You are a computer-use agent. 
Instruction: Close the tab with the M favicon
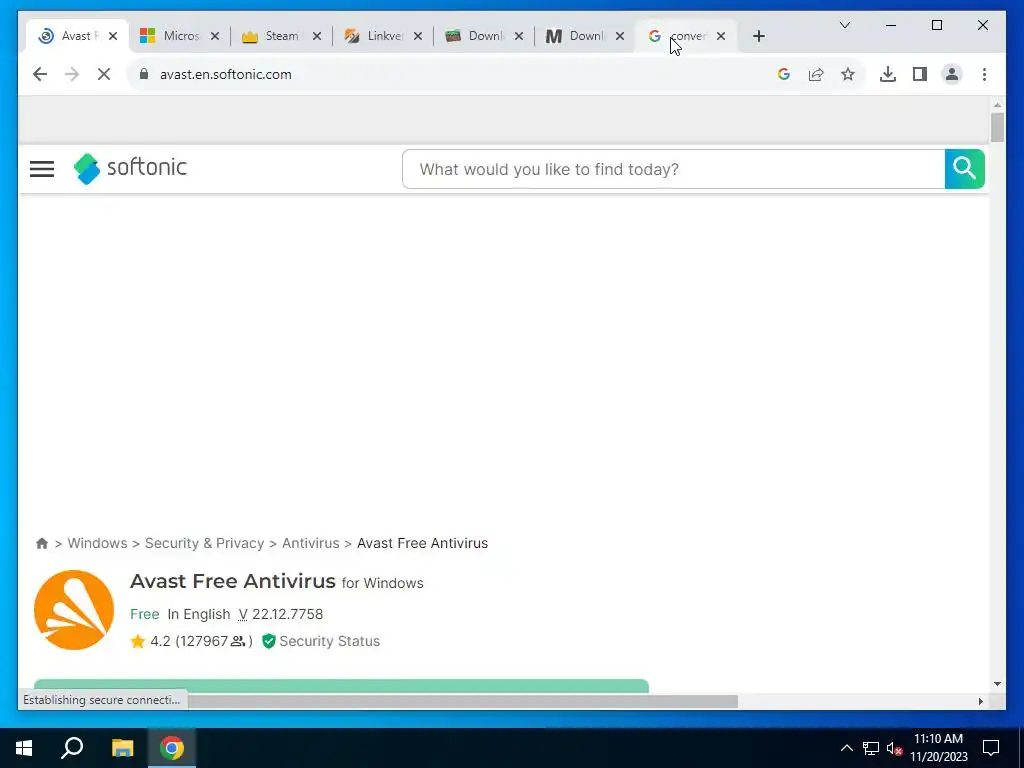pyautogui.click(x=620, y=36)
